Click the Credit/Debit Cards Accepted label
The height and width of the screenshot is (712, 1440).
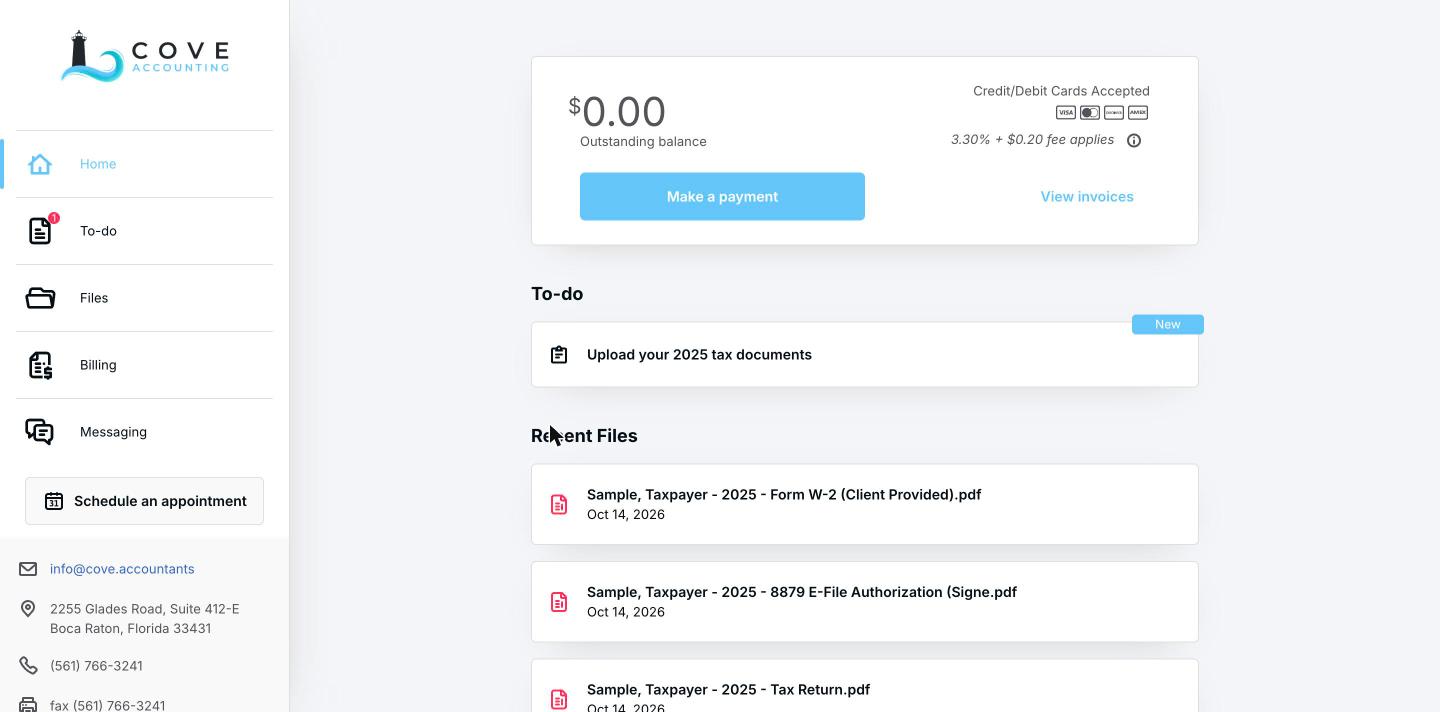click(x=1061, y=91)
